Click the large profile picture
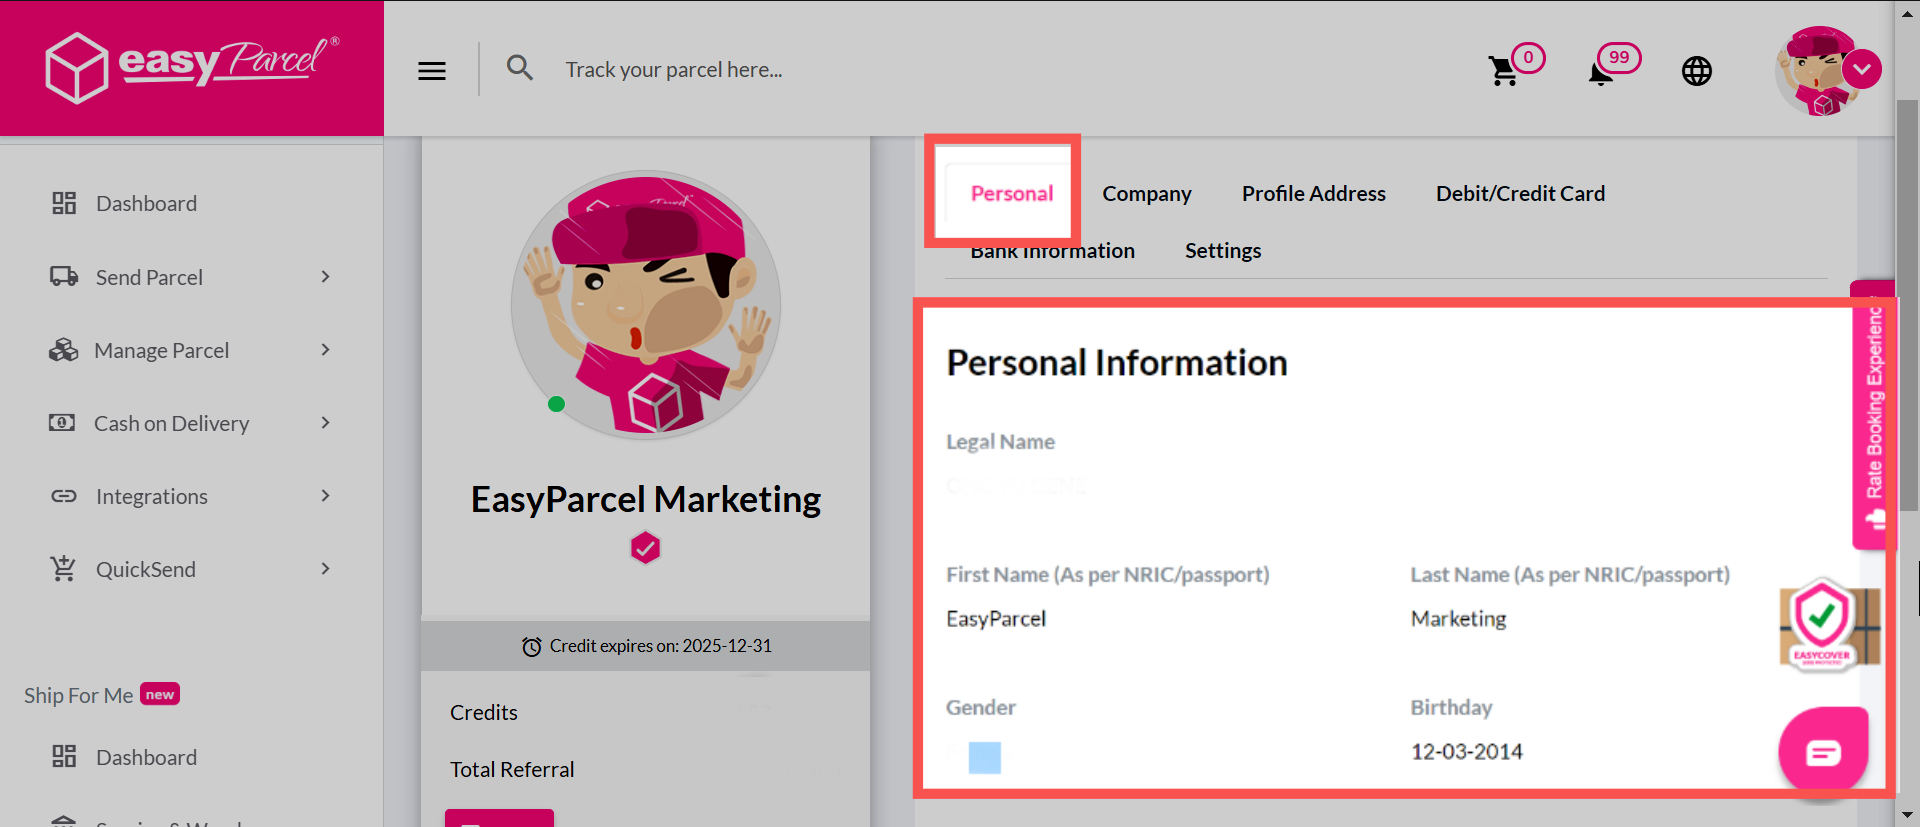This screenshot has width=1920, height=827. (646, 305)
